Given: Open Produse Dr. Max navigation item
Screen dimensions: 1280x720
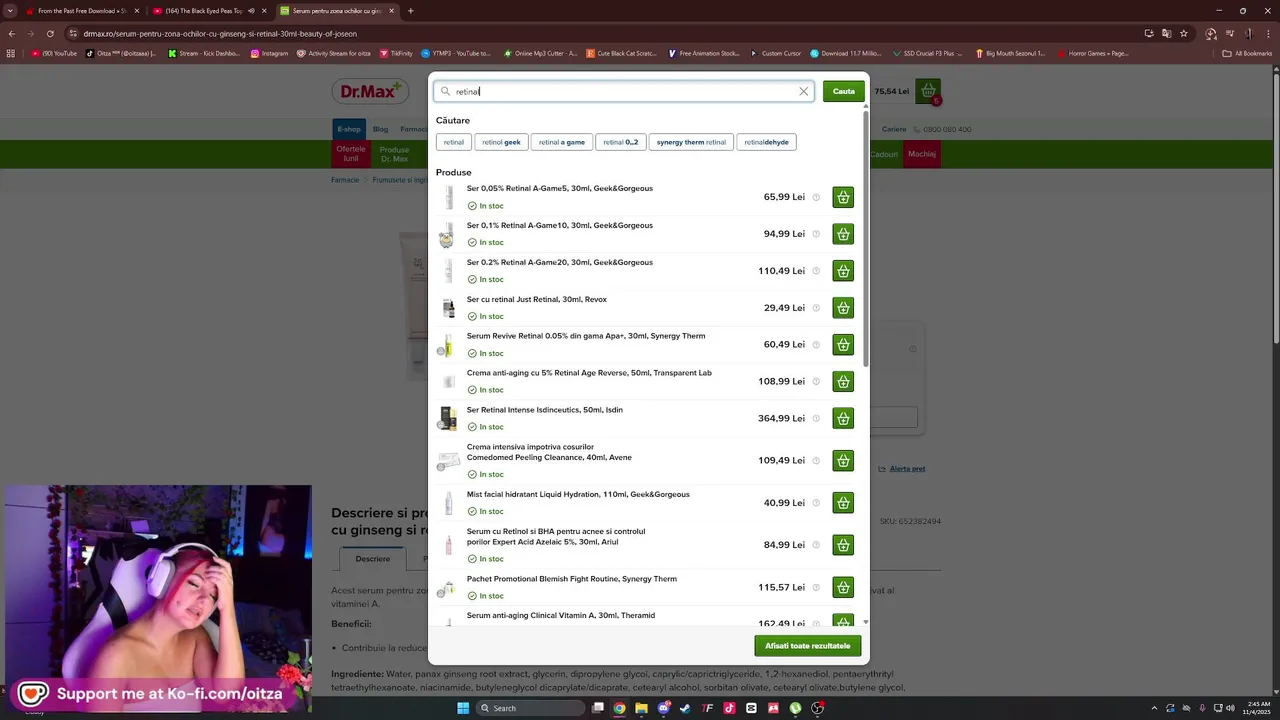Looking at the screenshot, I should (x=394, y=154).
